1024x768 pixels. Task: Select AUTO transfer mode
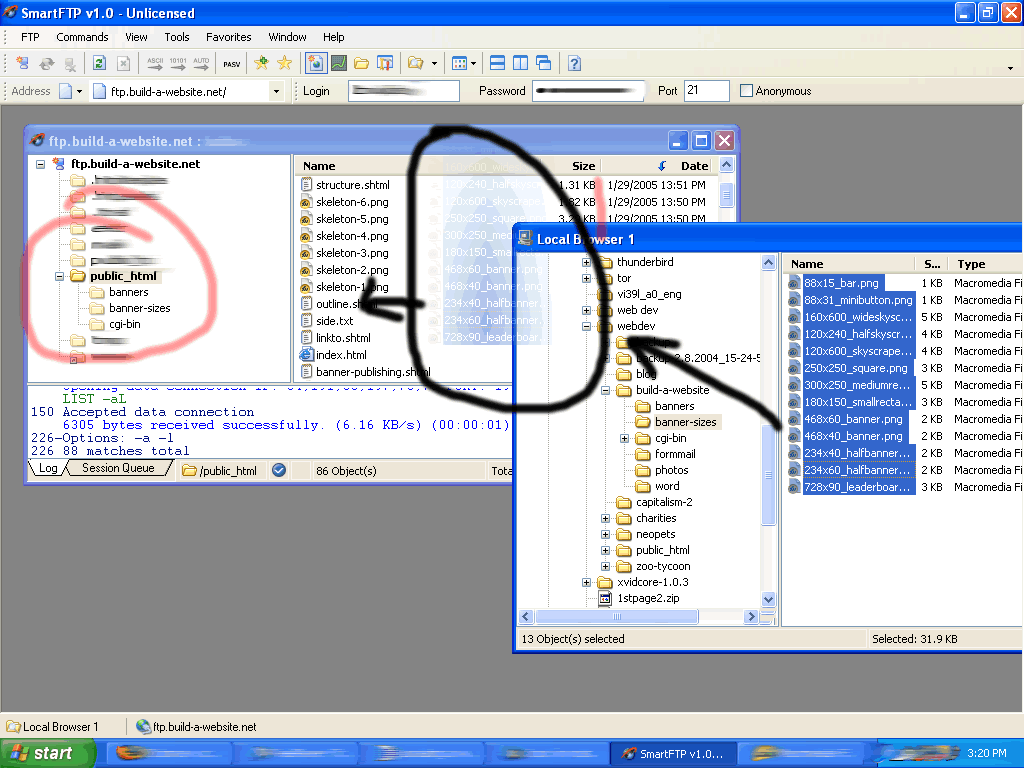click(x=201, y=63)
